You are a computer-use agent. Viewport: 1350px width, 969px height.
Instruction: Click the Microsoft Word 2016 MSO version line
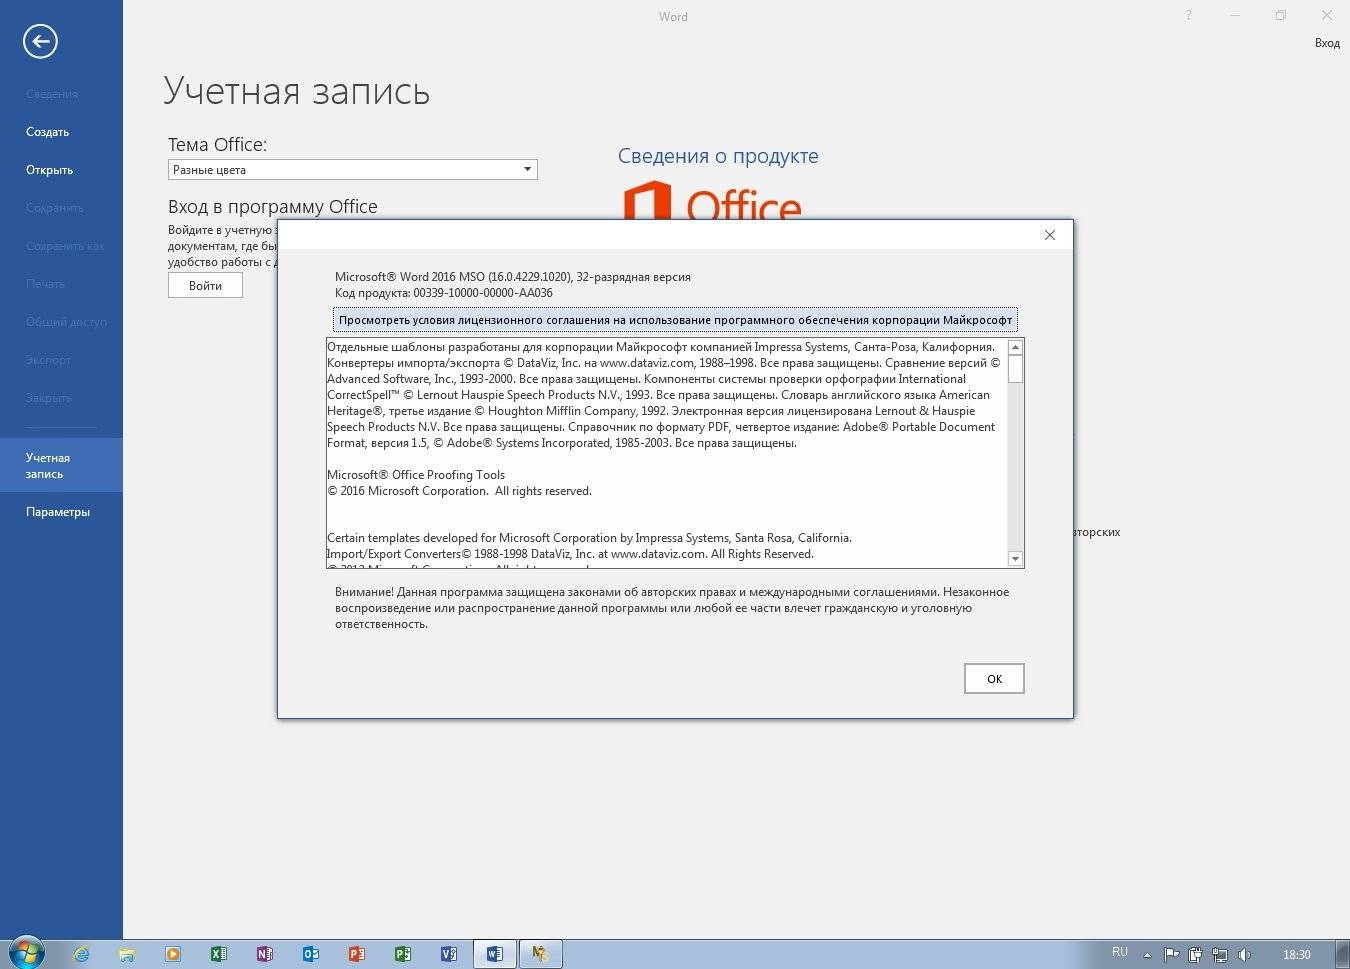(x=513, y=277)
